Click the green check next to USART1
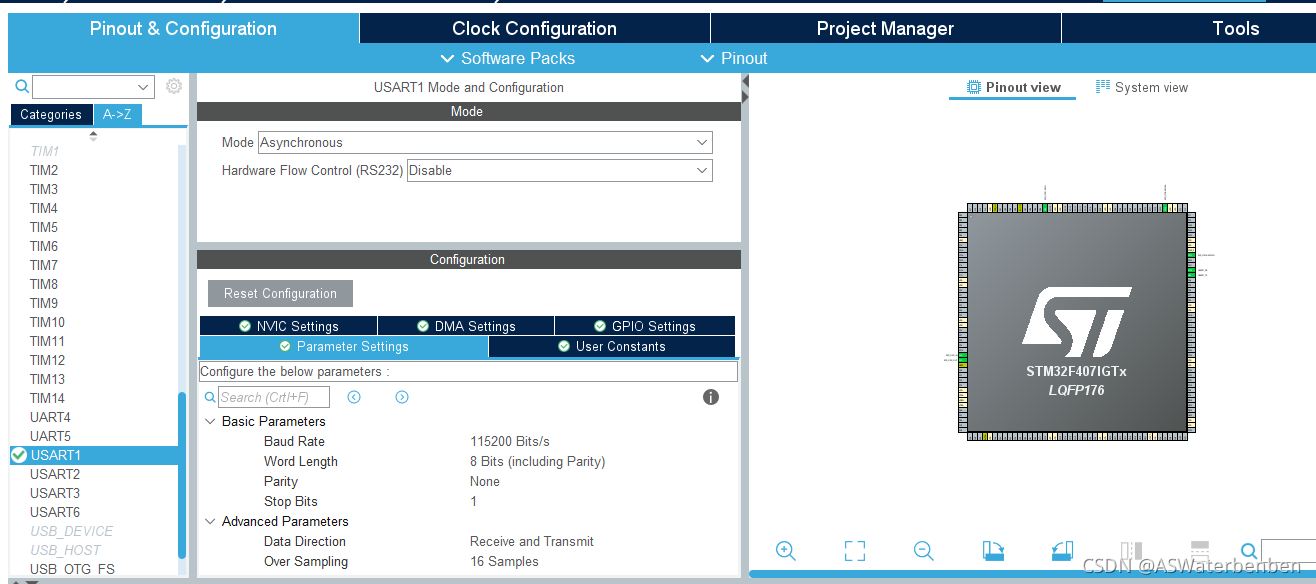 click(x=19, y=455)
